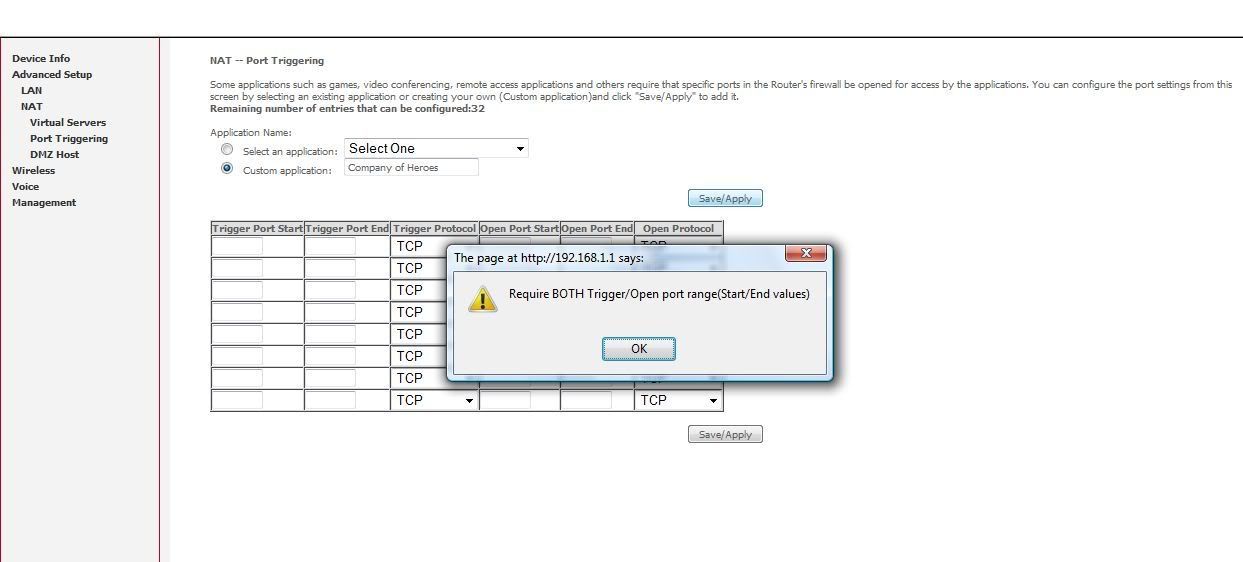Screen dimensions: 1243x562
Task: Choose the 'Select an application' radio button
Action: (227, 149)
